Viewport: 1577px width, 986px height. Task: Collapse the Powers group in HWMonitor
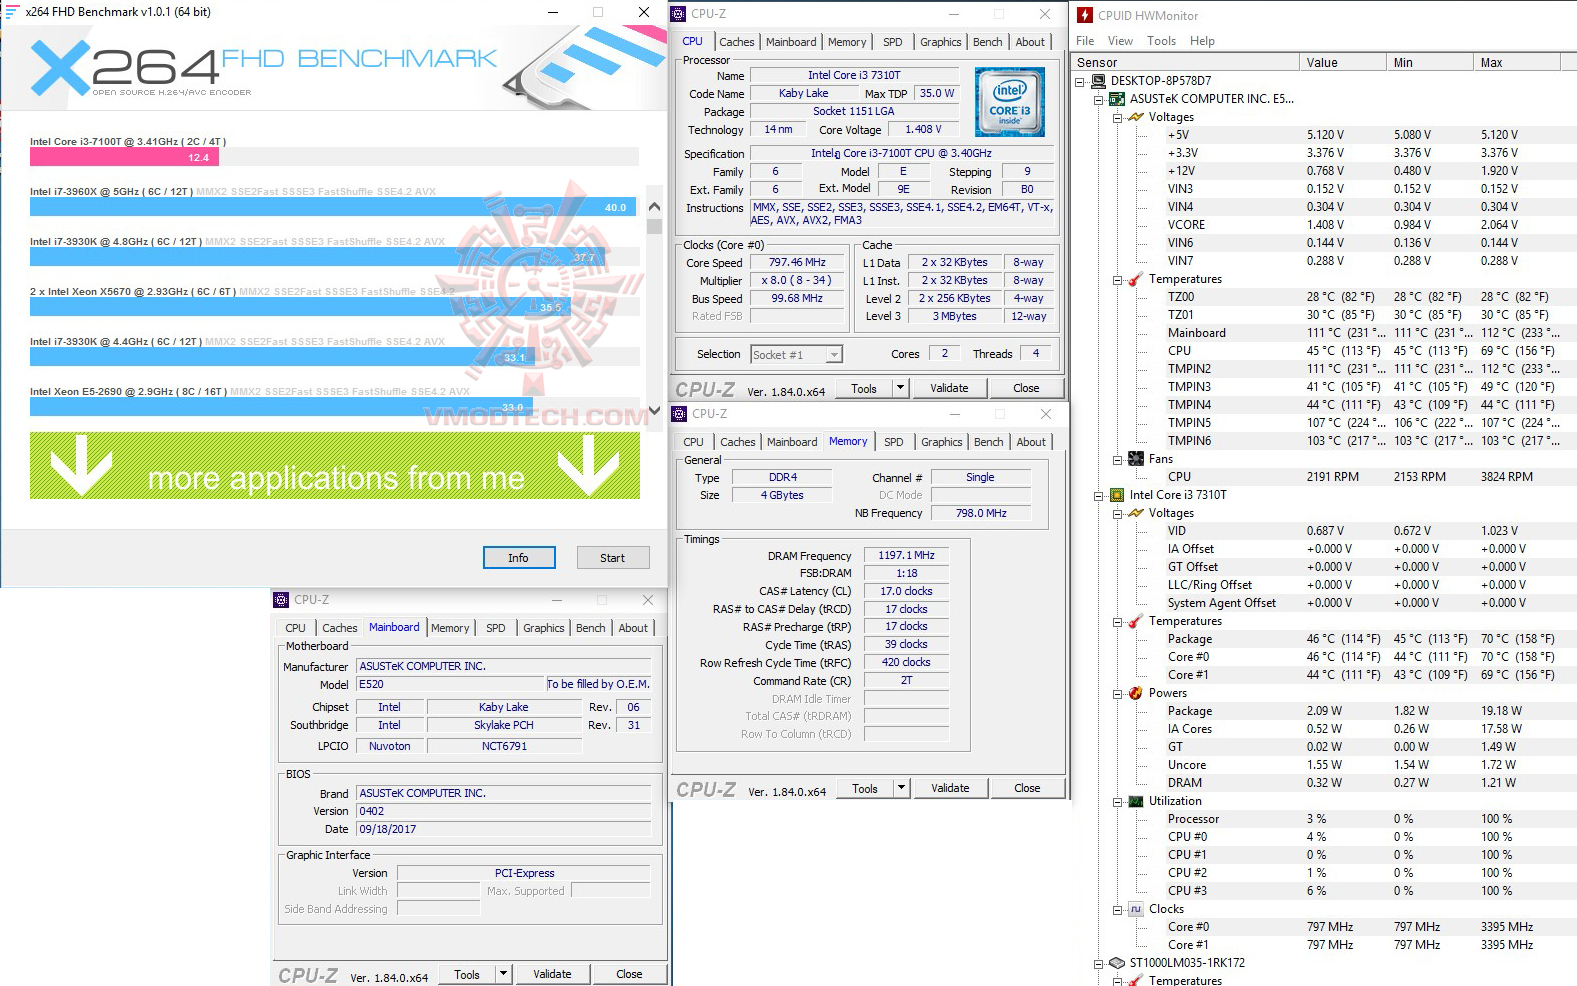click(x=1118, y=694)
